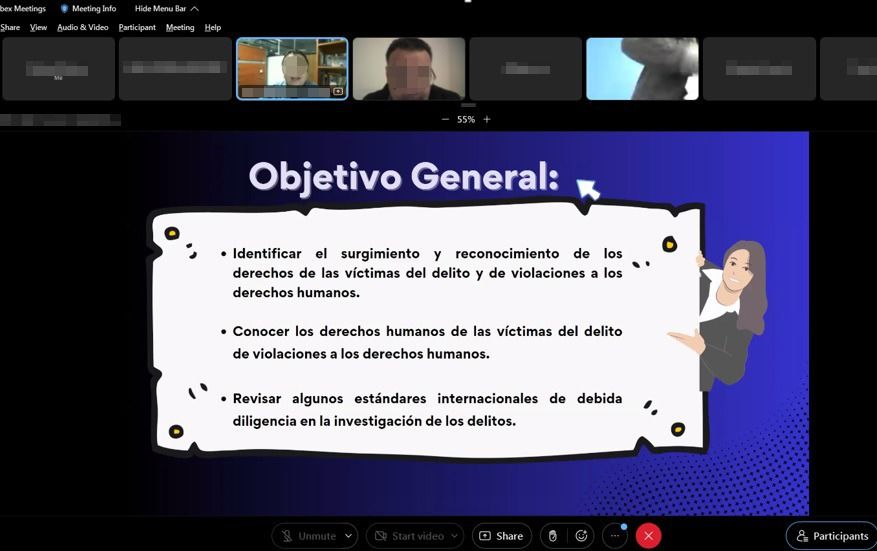877x551 pixels.
Task: Expand video options arrow beside Start video
Action: tap(455, 536)
